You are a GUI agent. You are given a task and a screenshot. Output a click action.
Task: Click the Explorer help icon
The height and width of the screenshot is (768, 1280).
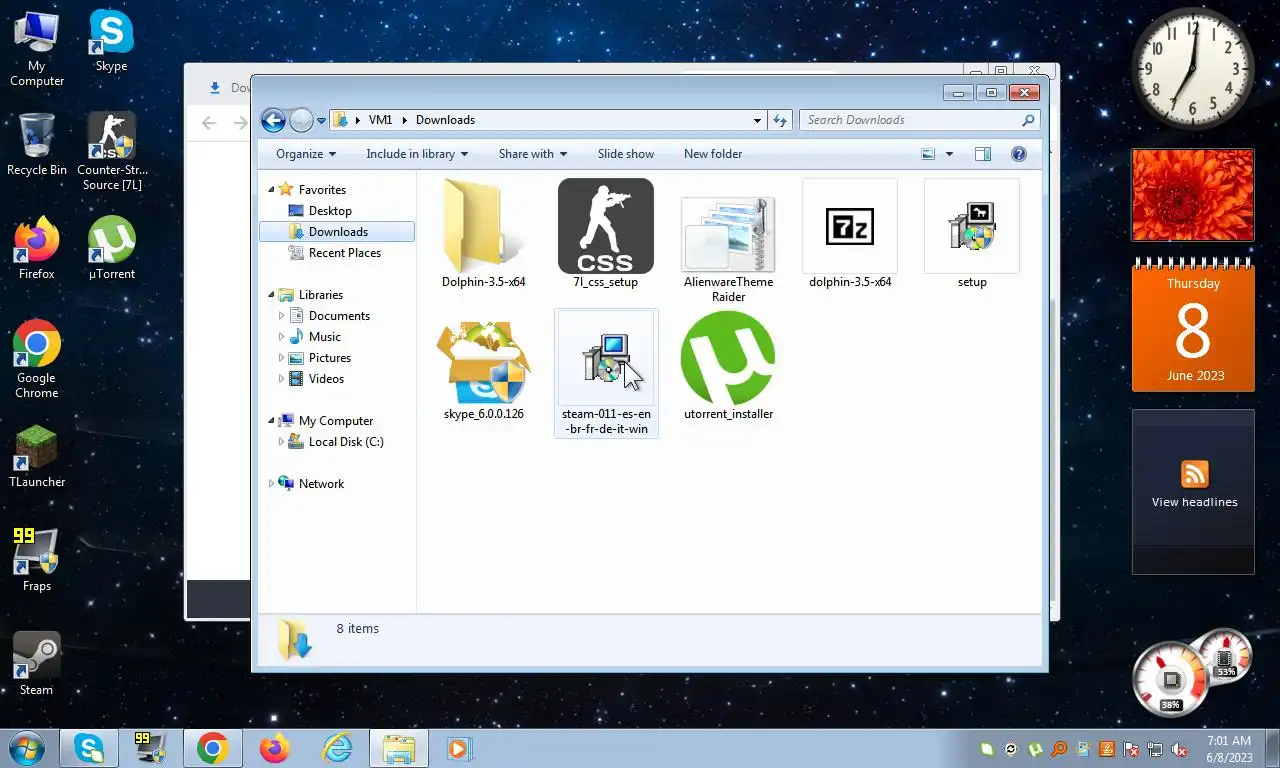(1019, 154)
